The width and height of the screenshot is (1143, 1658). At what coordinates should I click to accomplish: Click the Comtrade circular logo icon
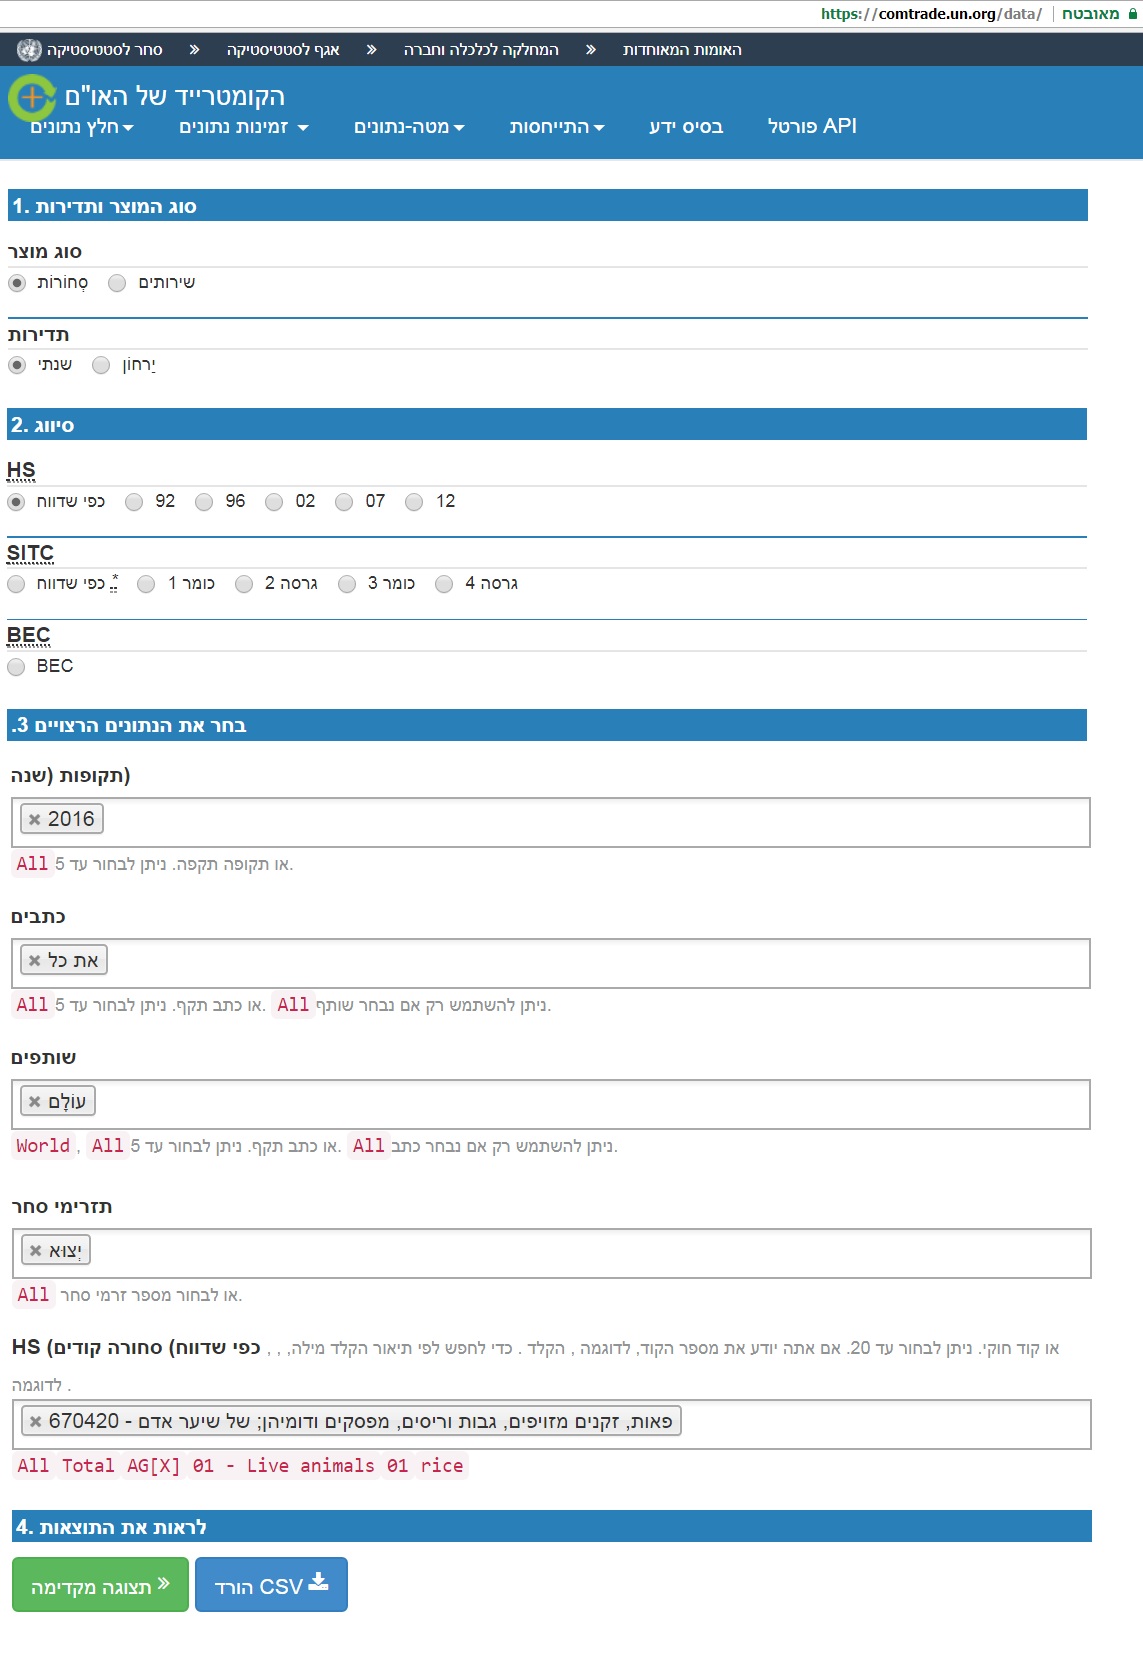pyautogui.click(x=33, y=98)
